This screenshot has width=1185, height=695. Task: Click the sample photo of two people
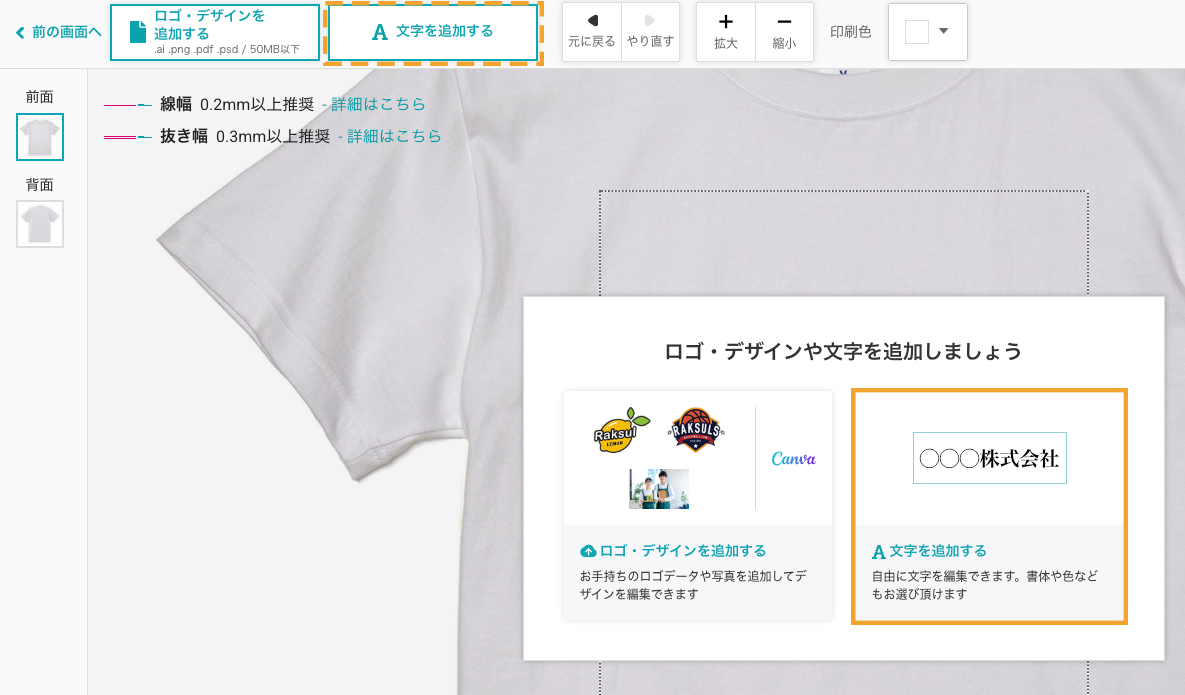tap(659, 489)
